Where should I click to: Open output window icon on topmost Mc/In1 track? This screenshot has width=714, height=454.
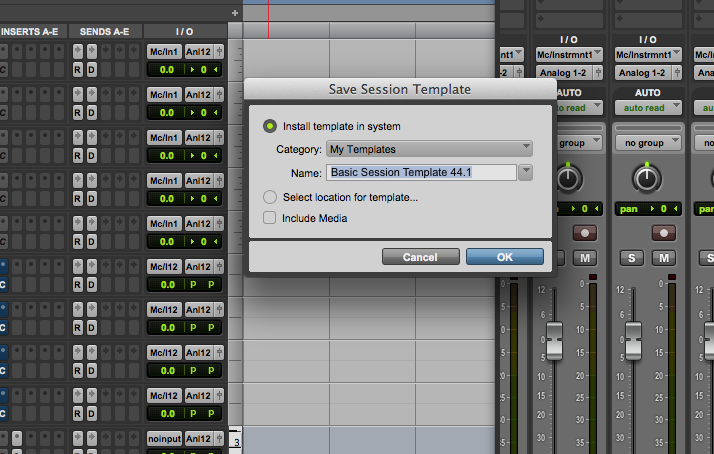point(219,51)
